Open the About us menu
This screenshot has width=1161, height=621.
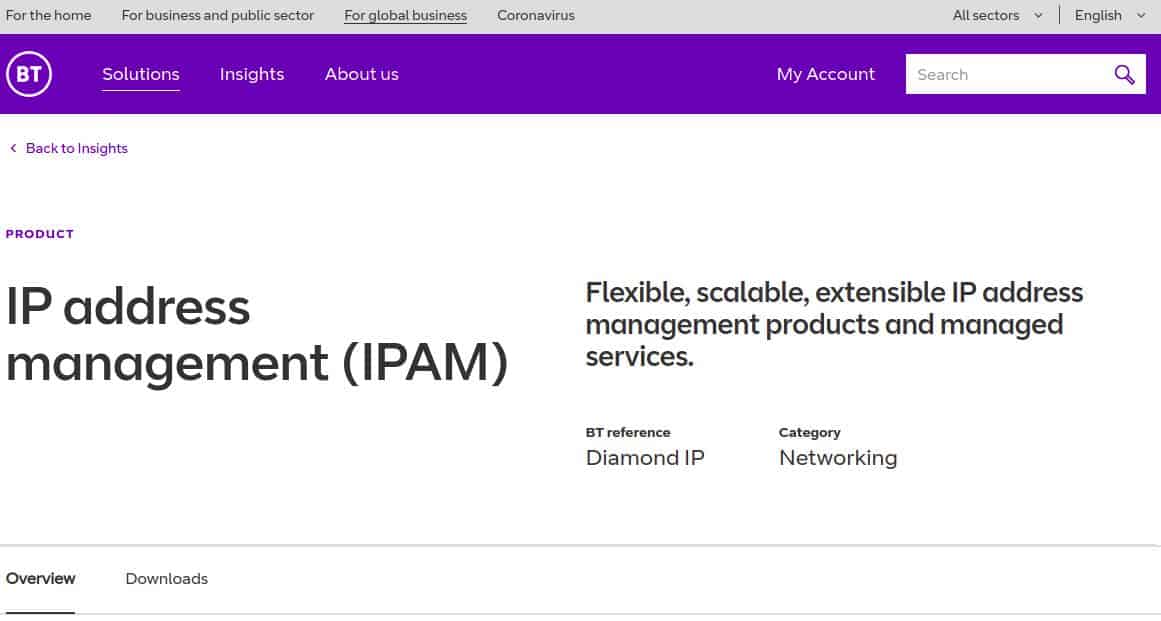click(361, 74)
